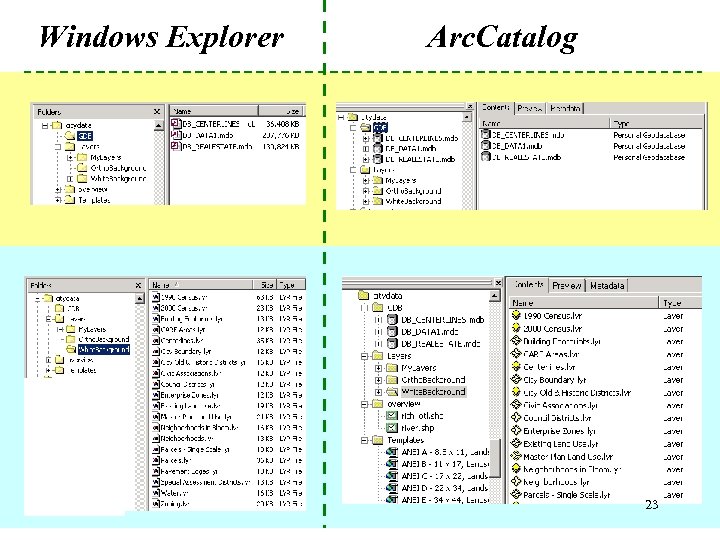Click DB_CENTERLINES.mdb icon in upper ArcCatalog Contents list
This screenshot has height=540, width=720.
tap(485, 135)
